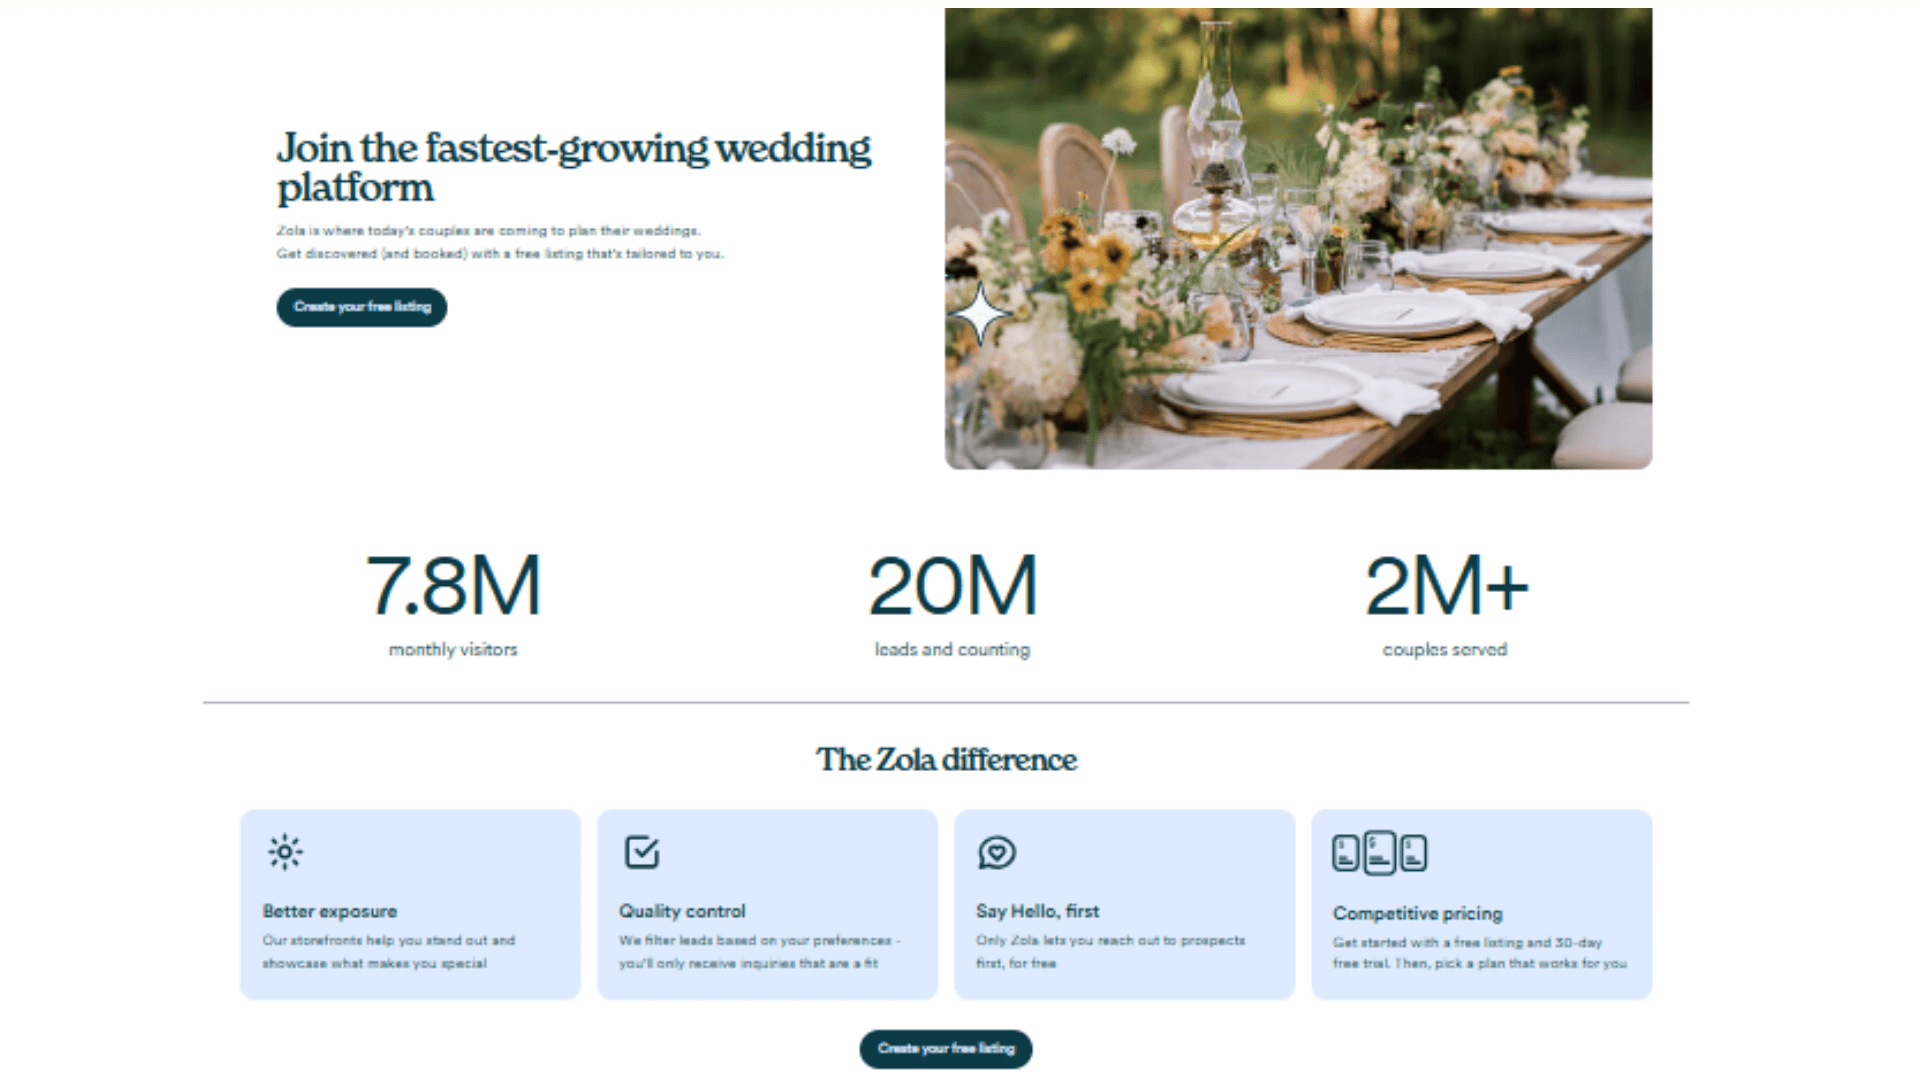Click the bottom "Create your free listing" button
Screen dimensions: 1920x1080
pos(945,1049)
